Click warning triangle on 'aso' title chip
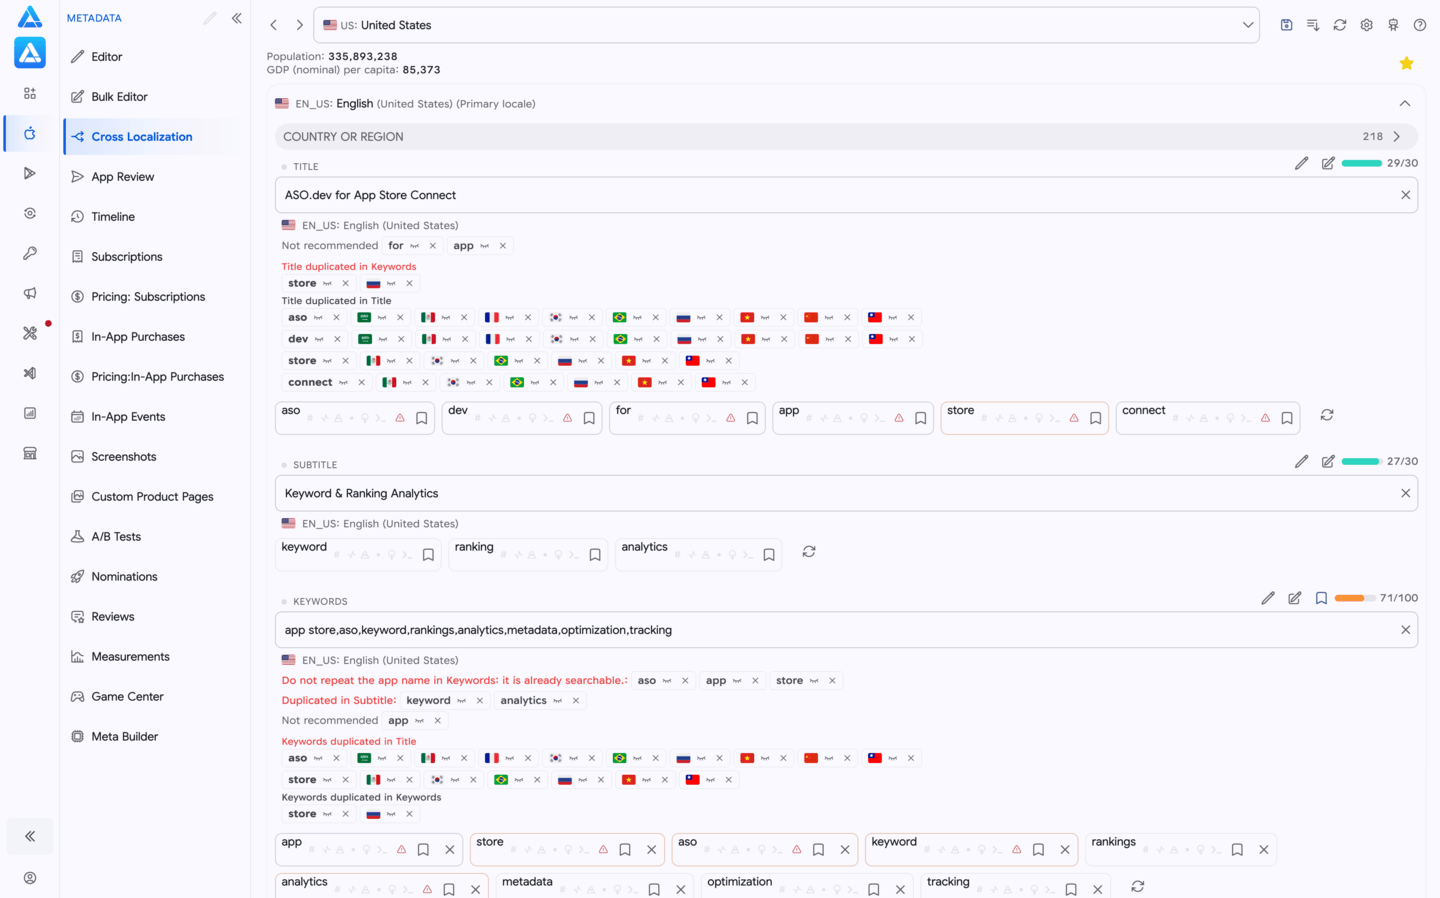The image size is (1440, 898). [x=400, y=418]
